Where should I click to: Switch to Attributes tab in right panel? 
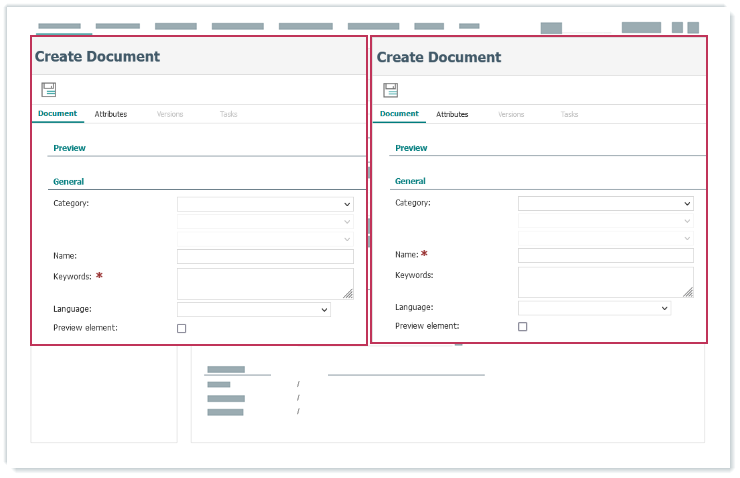click(x=452, y=114)
